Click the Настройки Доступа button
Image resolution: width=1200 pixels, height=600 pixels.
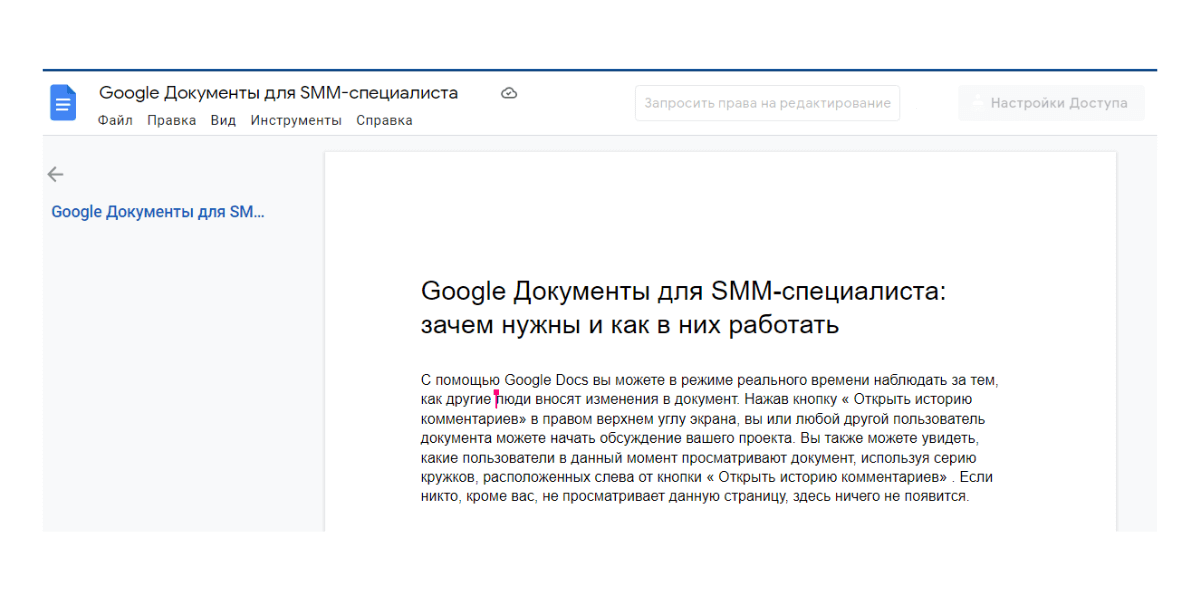pyautogui.click(x=1051, y=103)
